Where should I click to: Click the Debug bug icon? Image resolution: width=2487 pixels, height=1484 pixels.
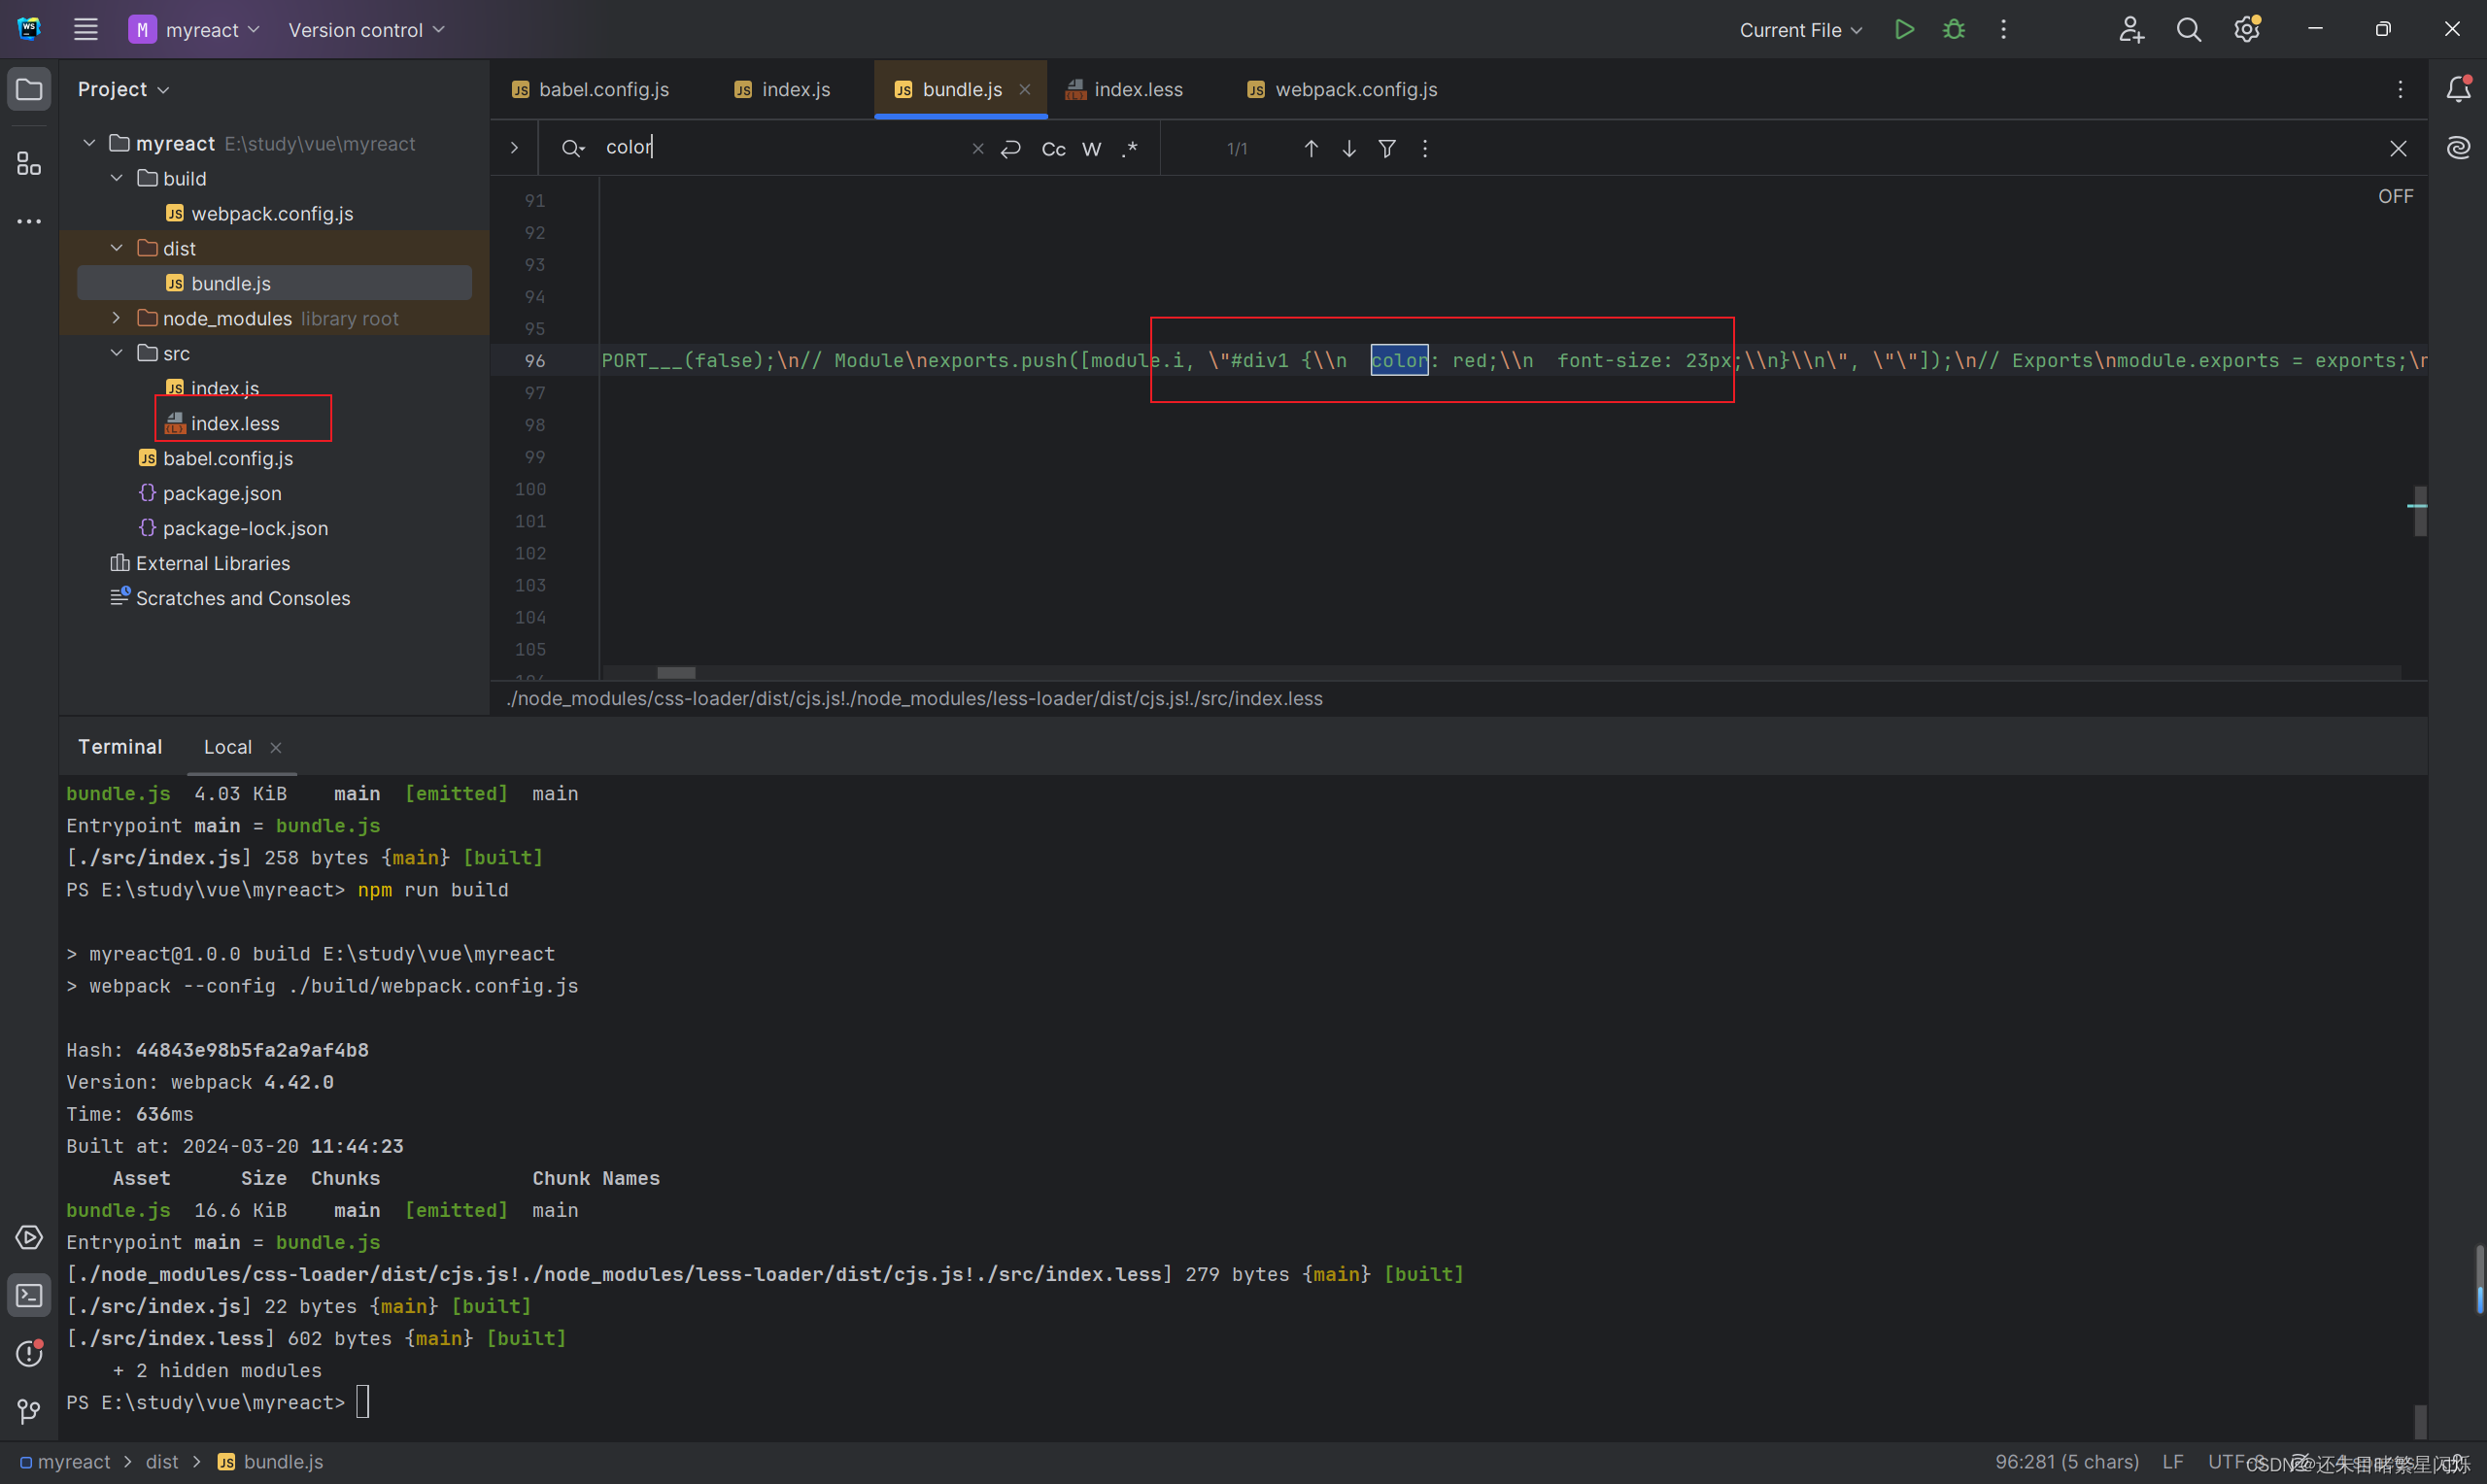[x=1952, y=29]
